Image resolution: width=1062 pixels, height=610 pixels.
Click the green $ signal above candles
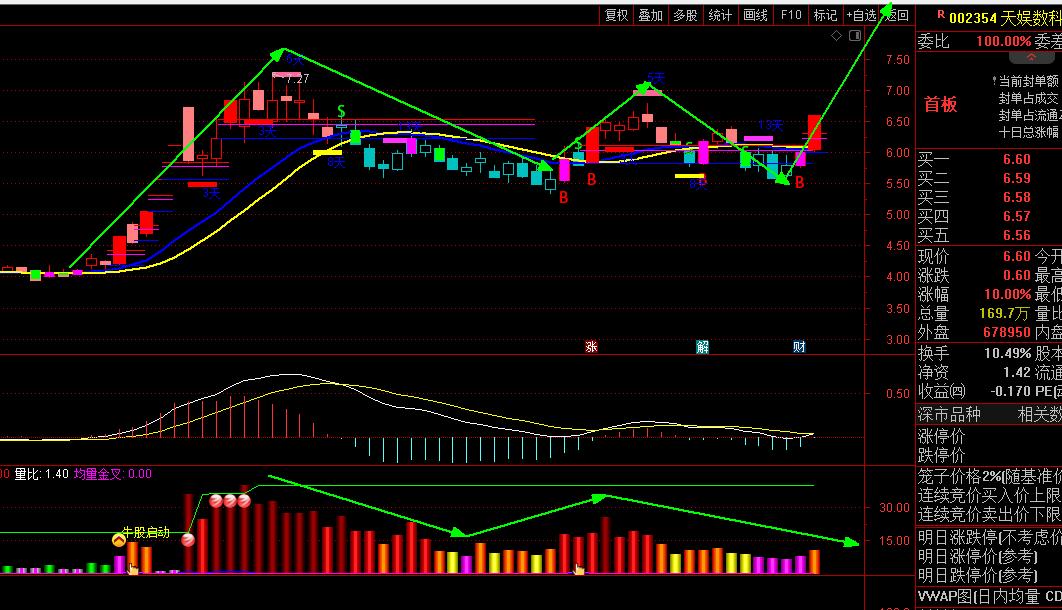(x=341, y=110)
